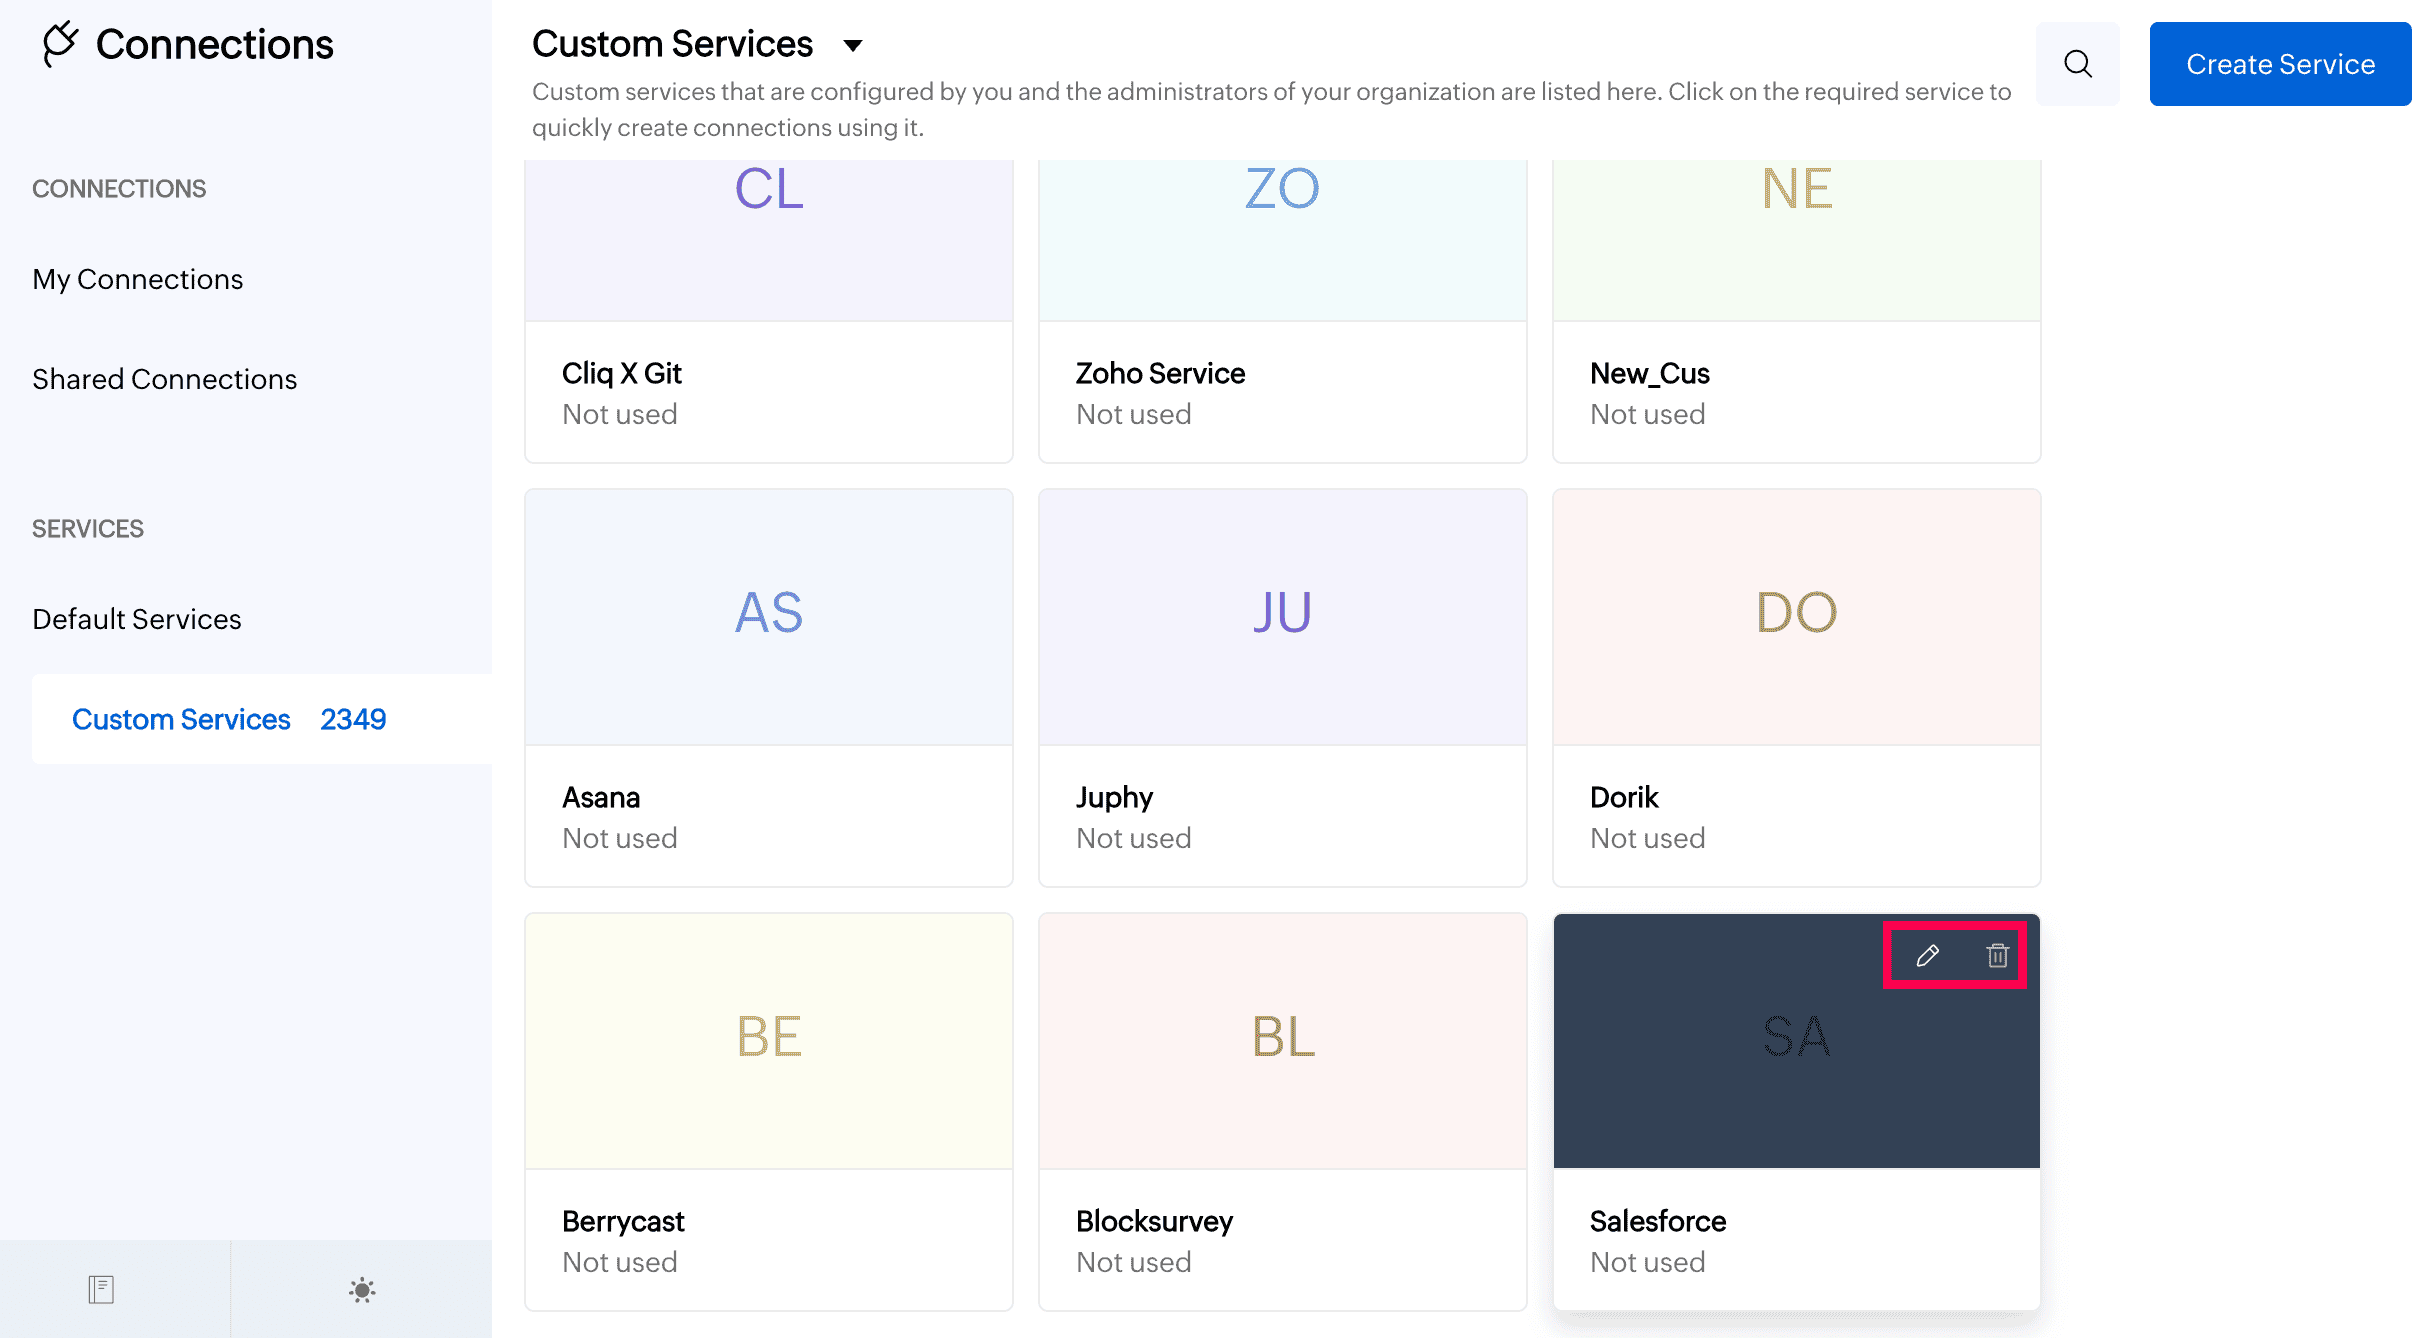This screenshot has height=1338, width=2434.
Task: Open the Asana service card thumbnail
Action: [768, 617]
